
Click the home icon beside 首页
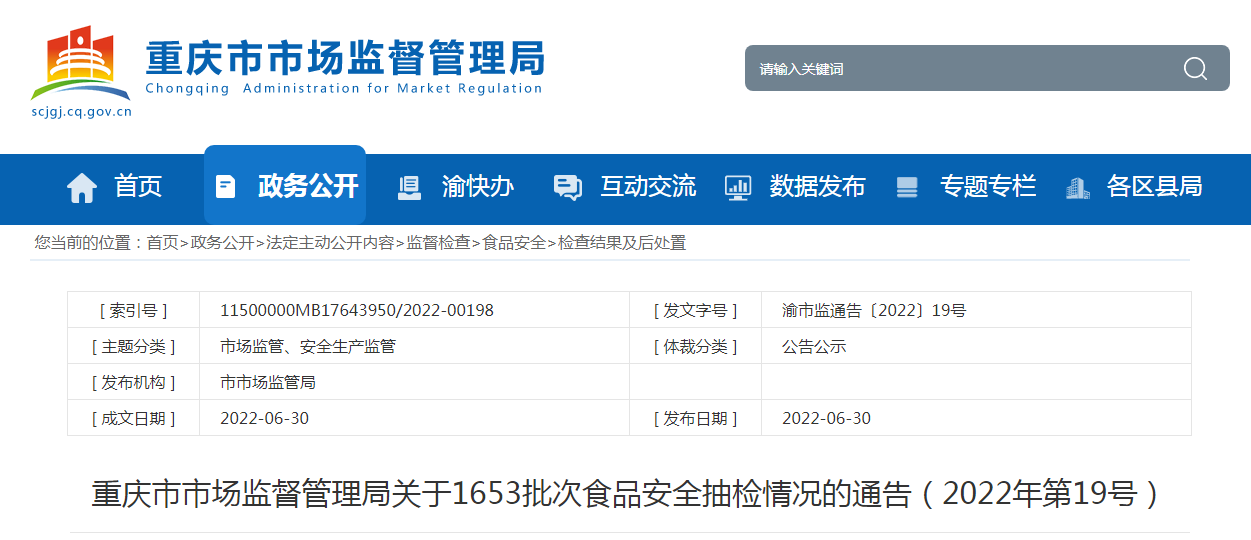tap(82, 187)
